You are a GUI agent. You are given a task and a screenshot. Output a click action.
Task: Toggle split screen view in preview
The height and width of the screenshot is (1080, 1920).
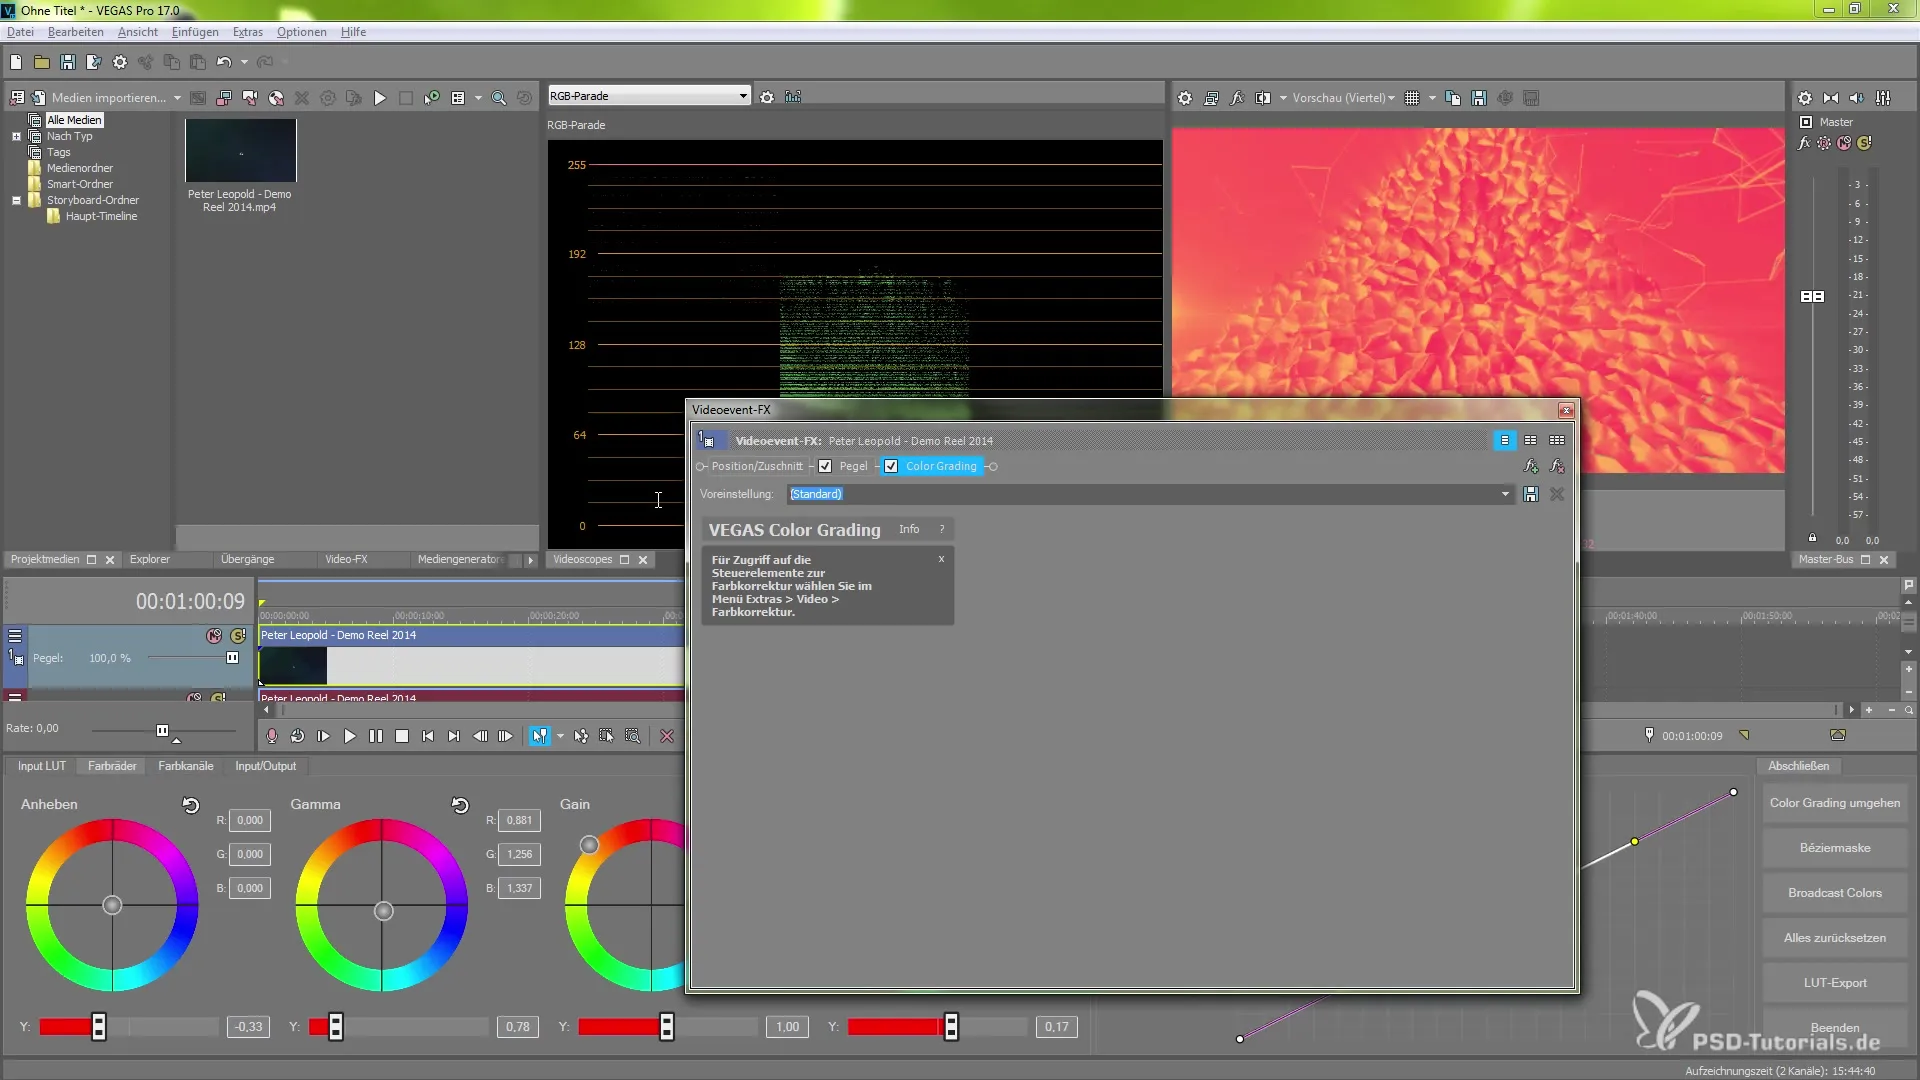pyautogui.click(x=1263, y=98)
